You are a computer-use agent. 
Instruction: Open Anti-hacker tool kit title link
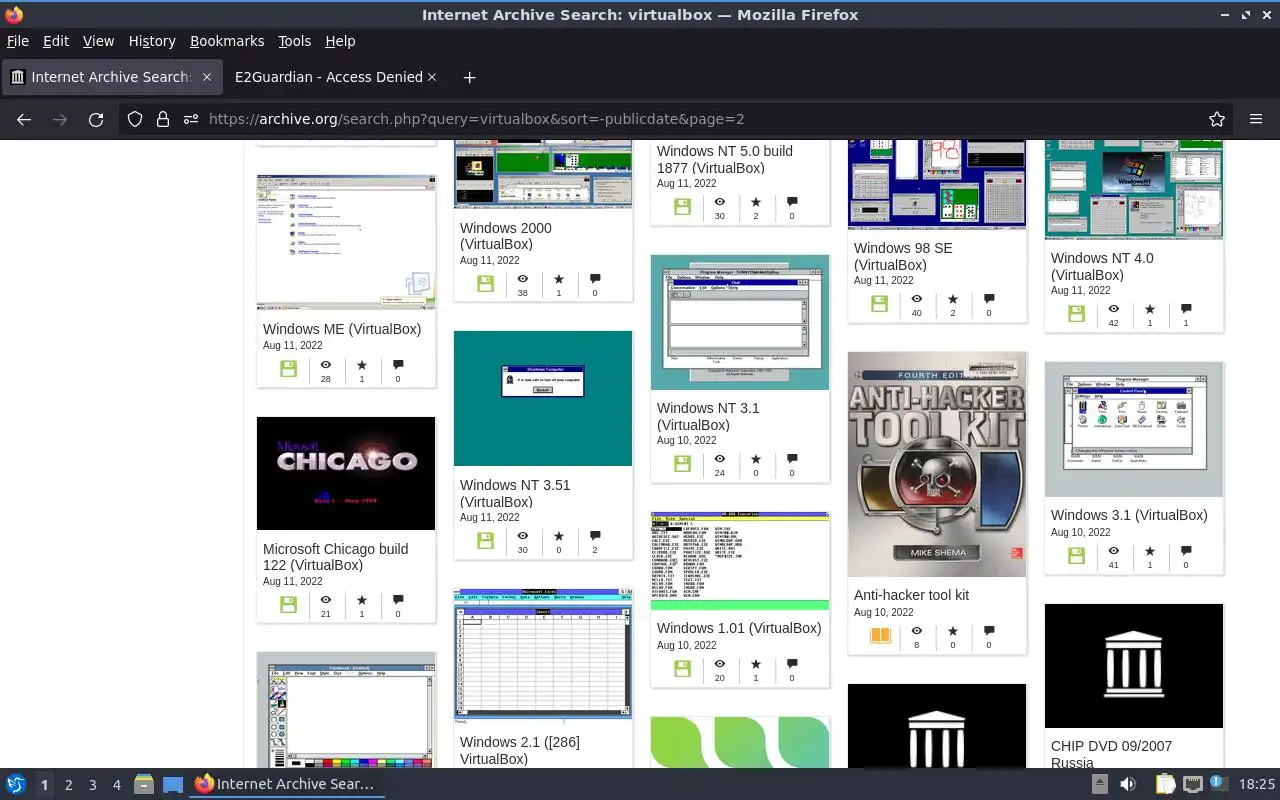pos(911,595)
